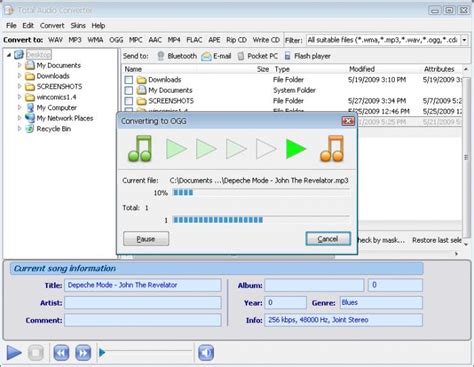Click the Write CD toolbar button
Viewport: 474px width, 367px height.
(x=266, y=40)
